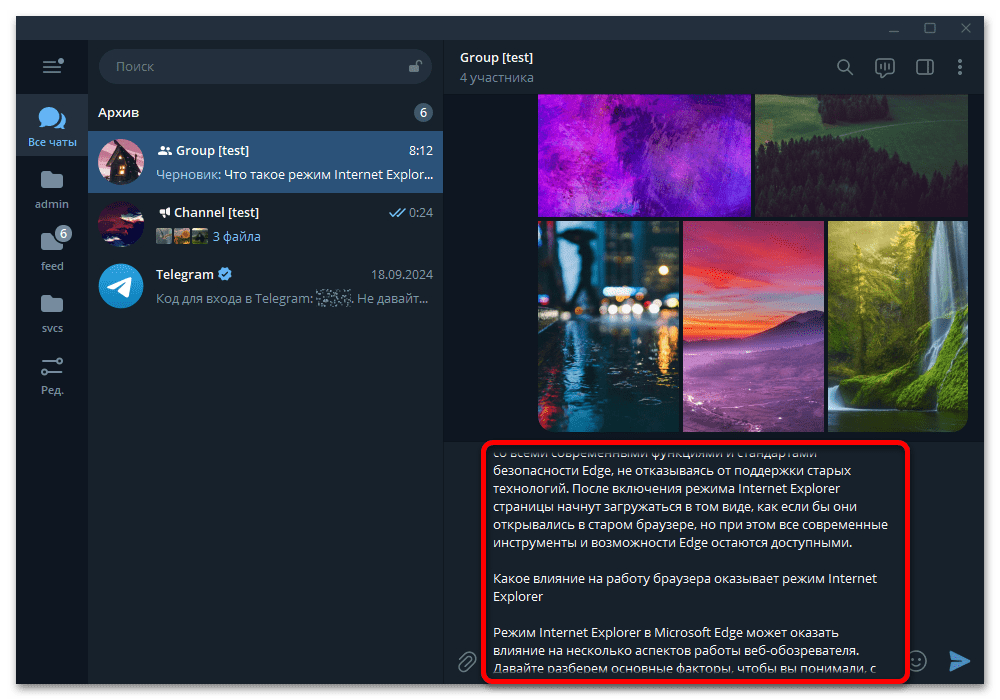This screenshot has height=700, width=1000.
Task: Toggle the right info sidebar panel
Action: [925, 67]
